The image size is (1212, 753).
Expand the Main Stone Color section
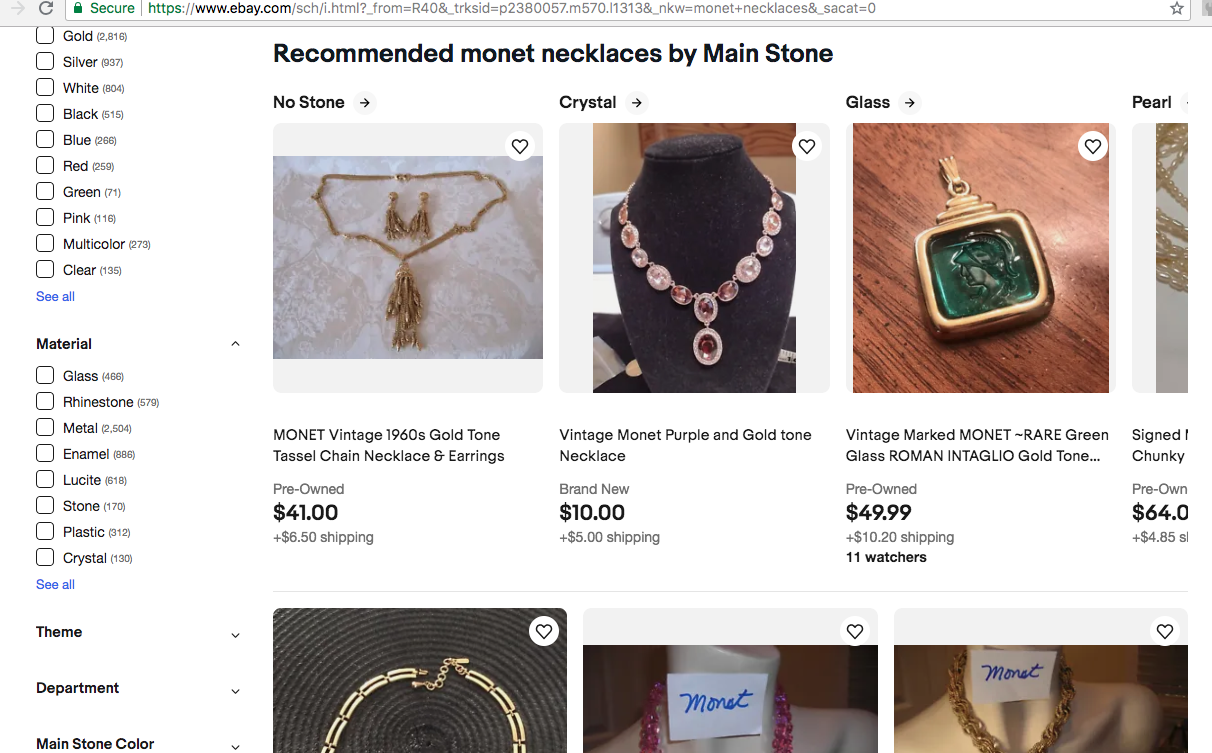235,745
